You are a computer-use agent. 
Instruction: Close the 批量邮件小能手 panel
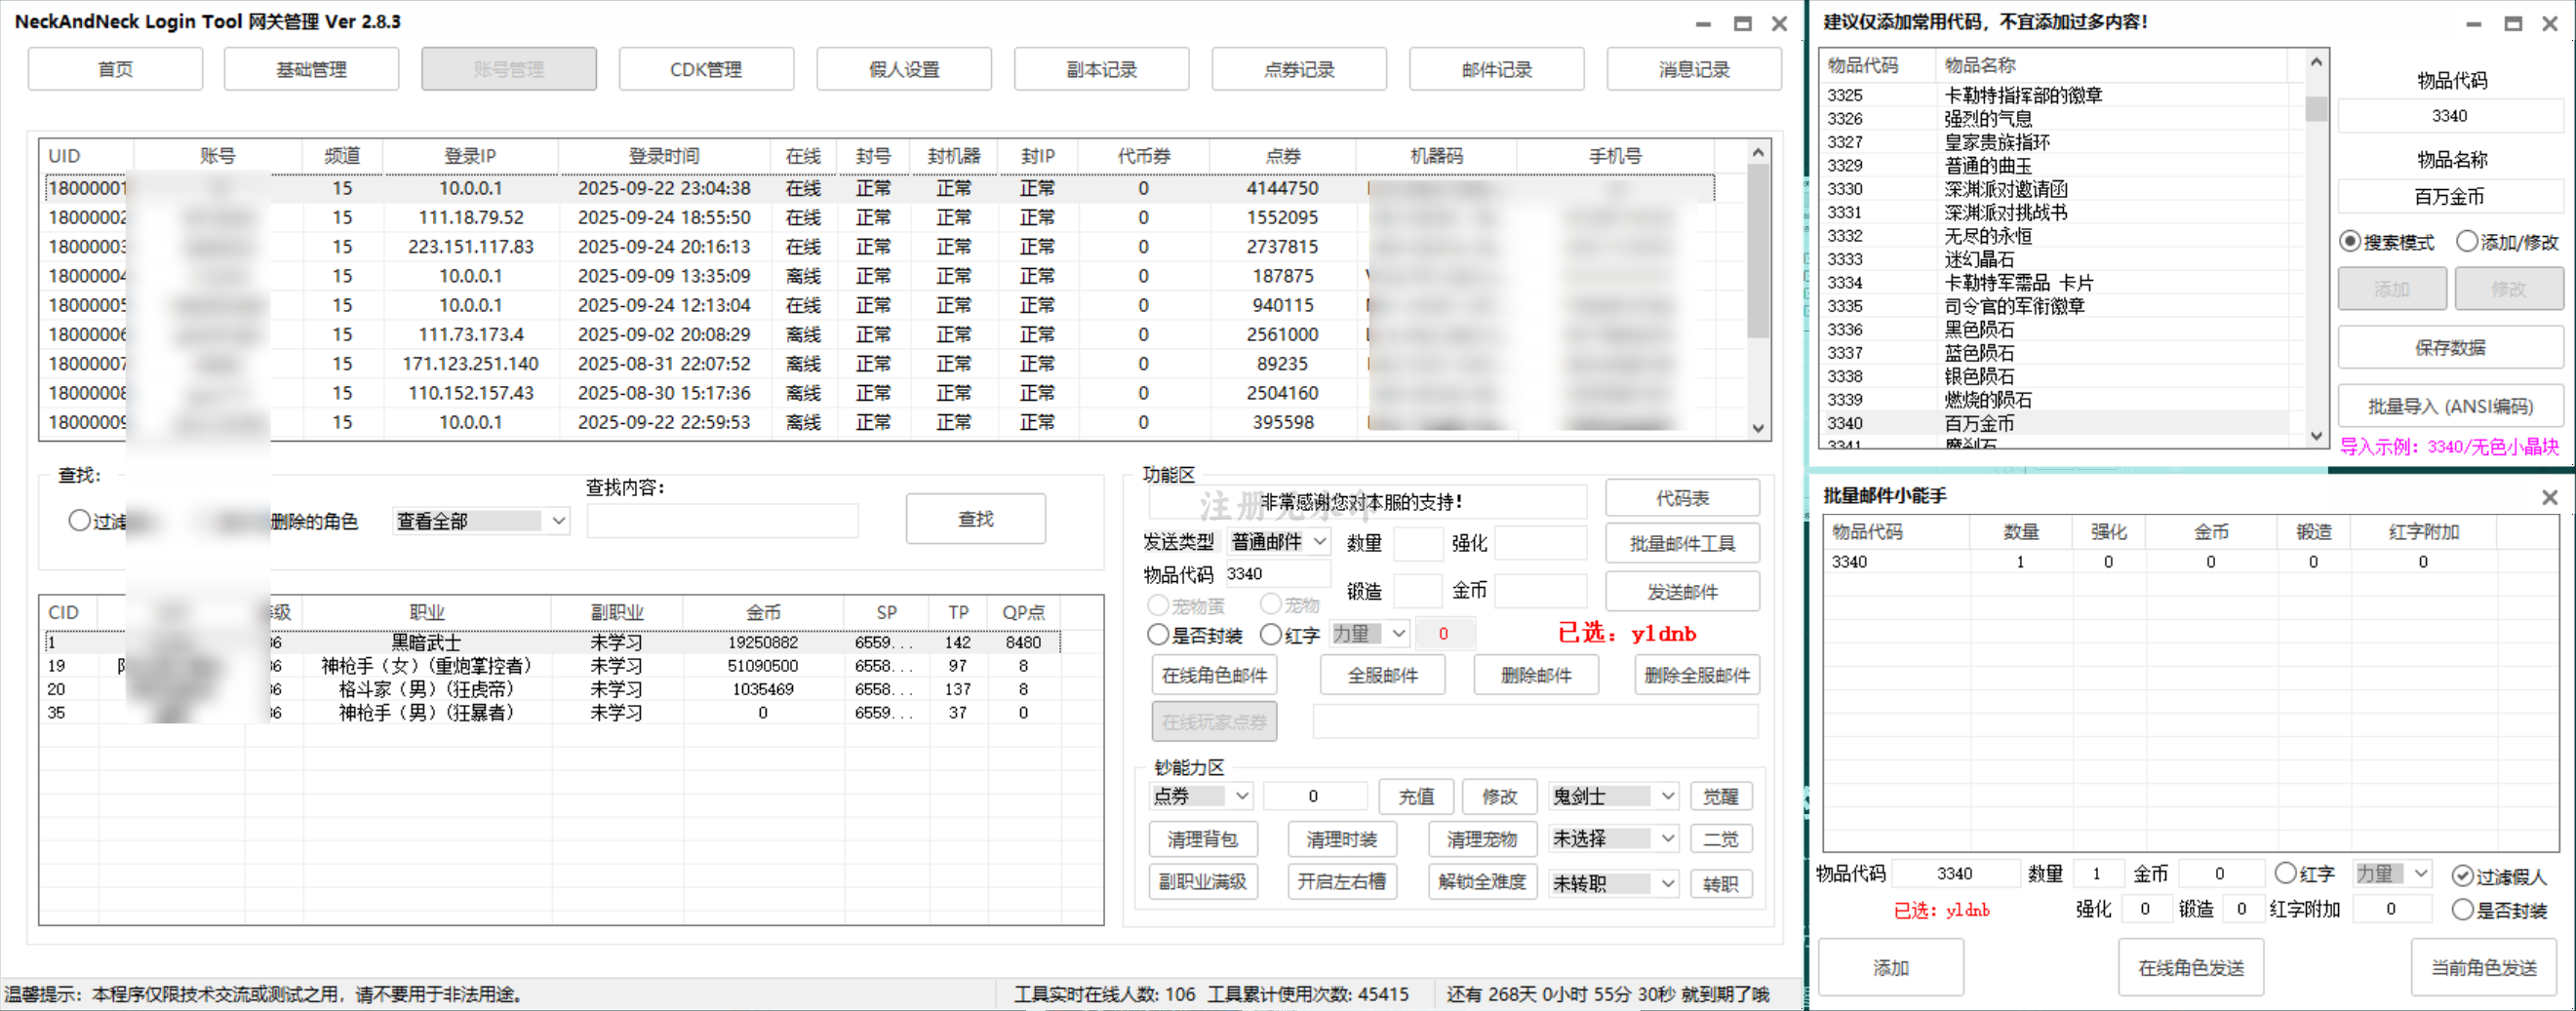point(2549,497)
